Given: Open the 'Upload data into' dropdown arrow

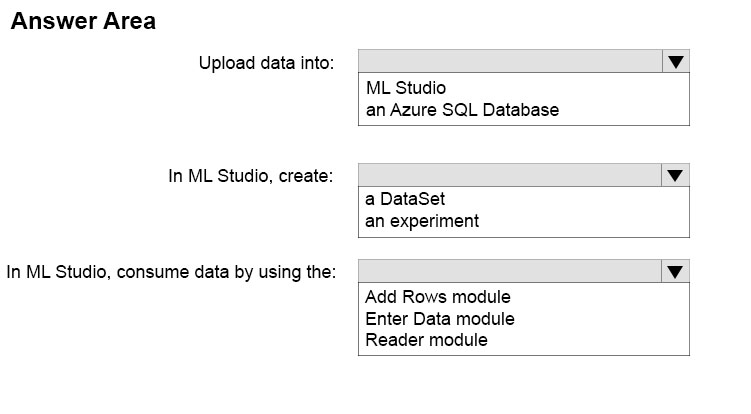Looking at the screenshot, I should point(676,61).
